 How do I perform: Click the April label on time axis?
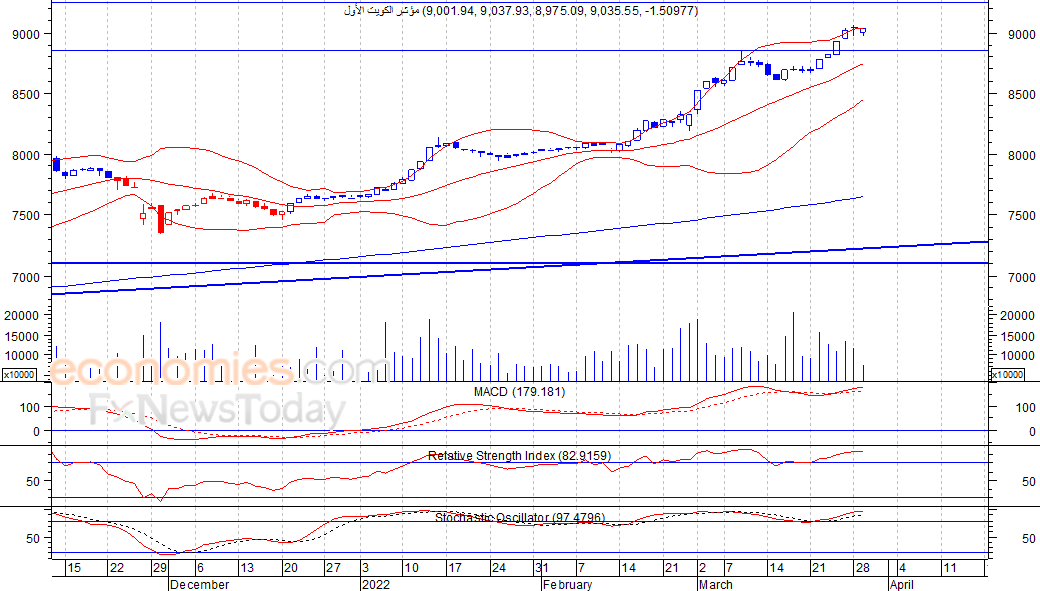(x=901, y=584)
